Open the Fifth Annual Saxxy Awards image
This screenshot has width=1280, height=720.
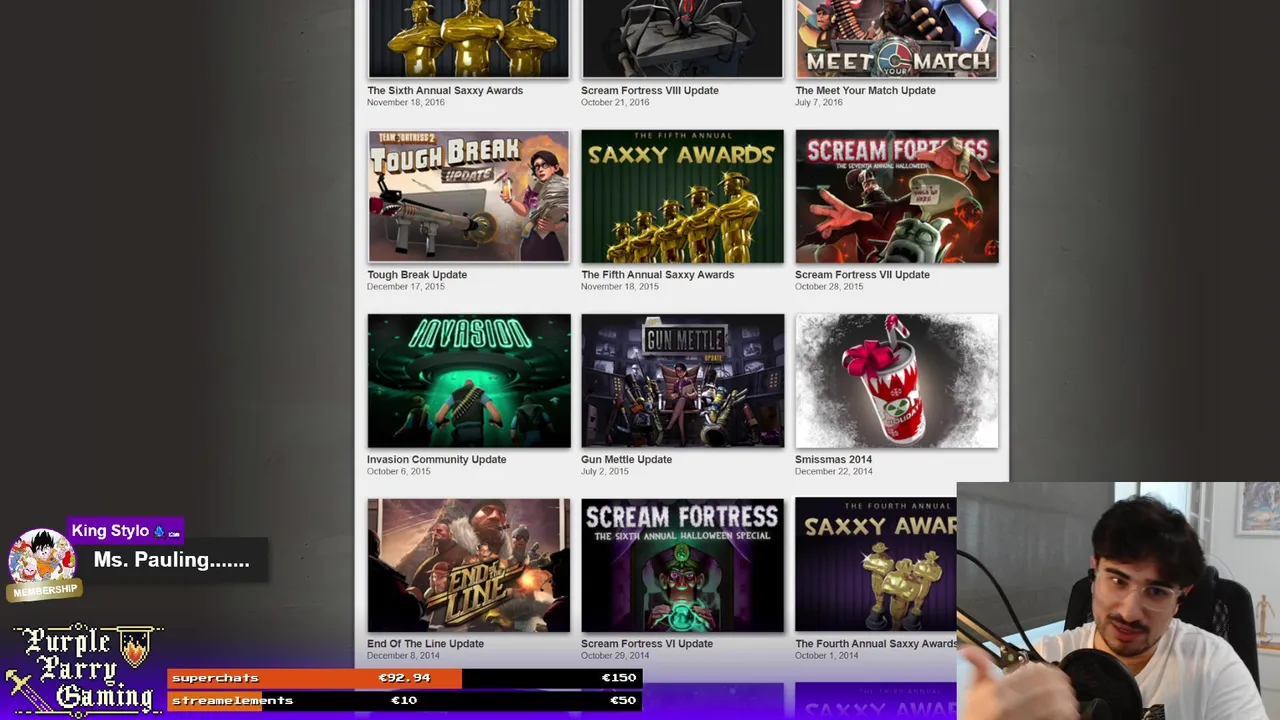coord(682,196)
